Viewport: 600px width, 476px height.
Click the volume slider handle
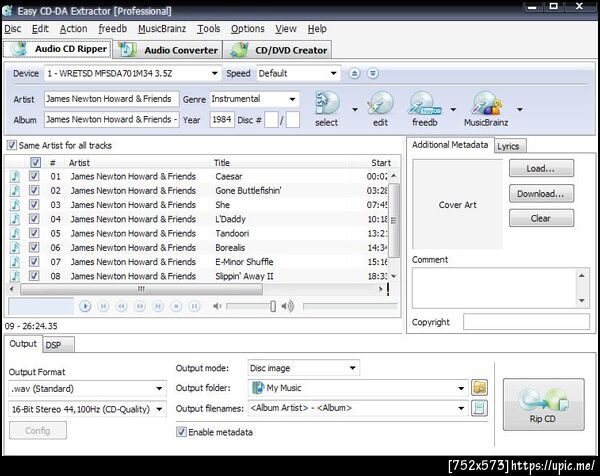click(x=273, y=306)
